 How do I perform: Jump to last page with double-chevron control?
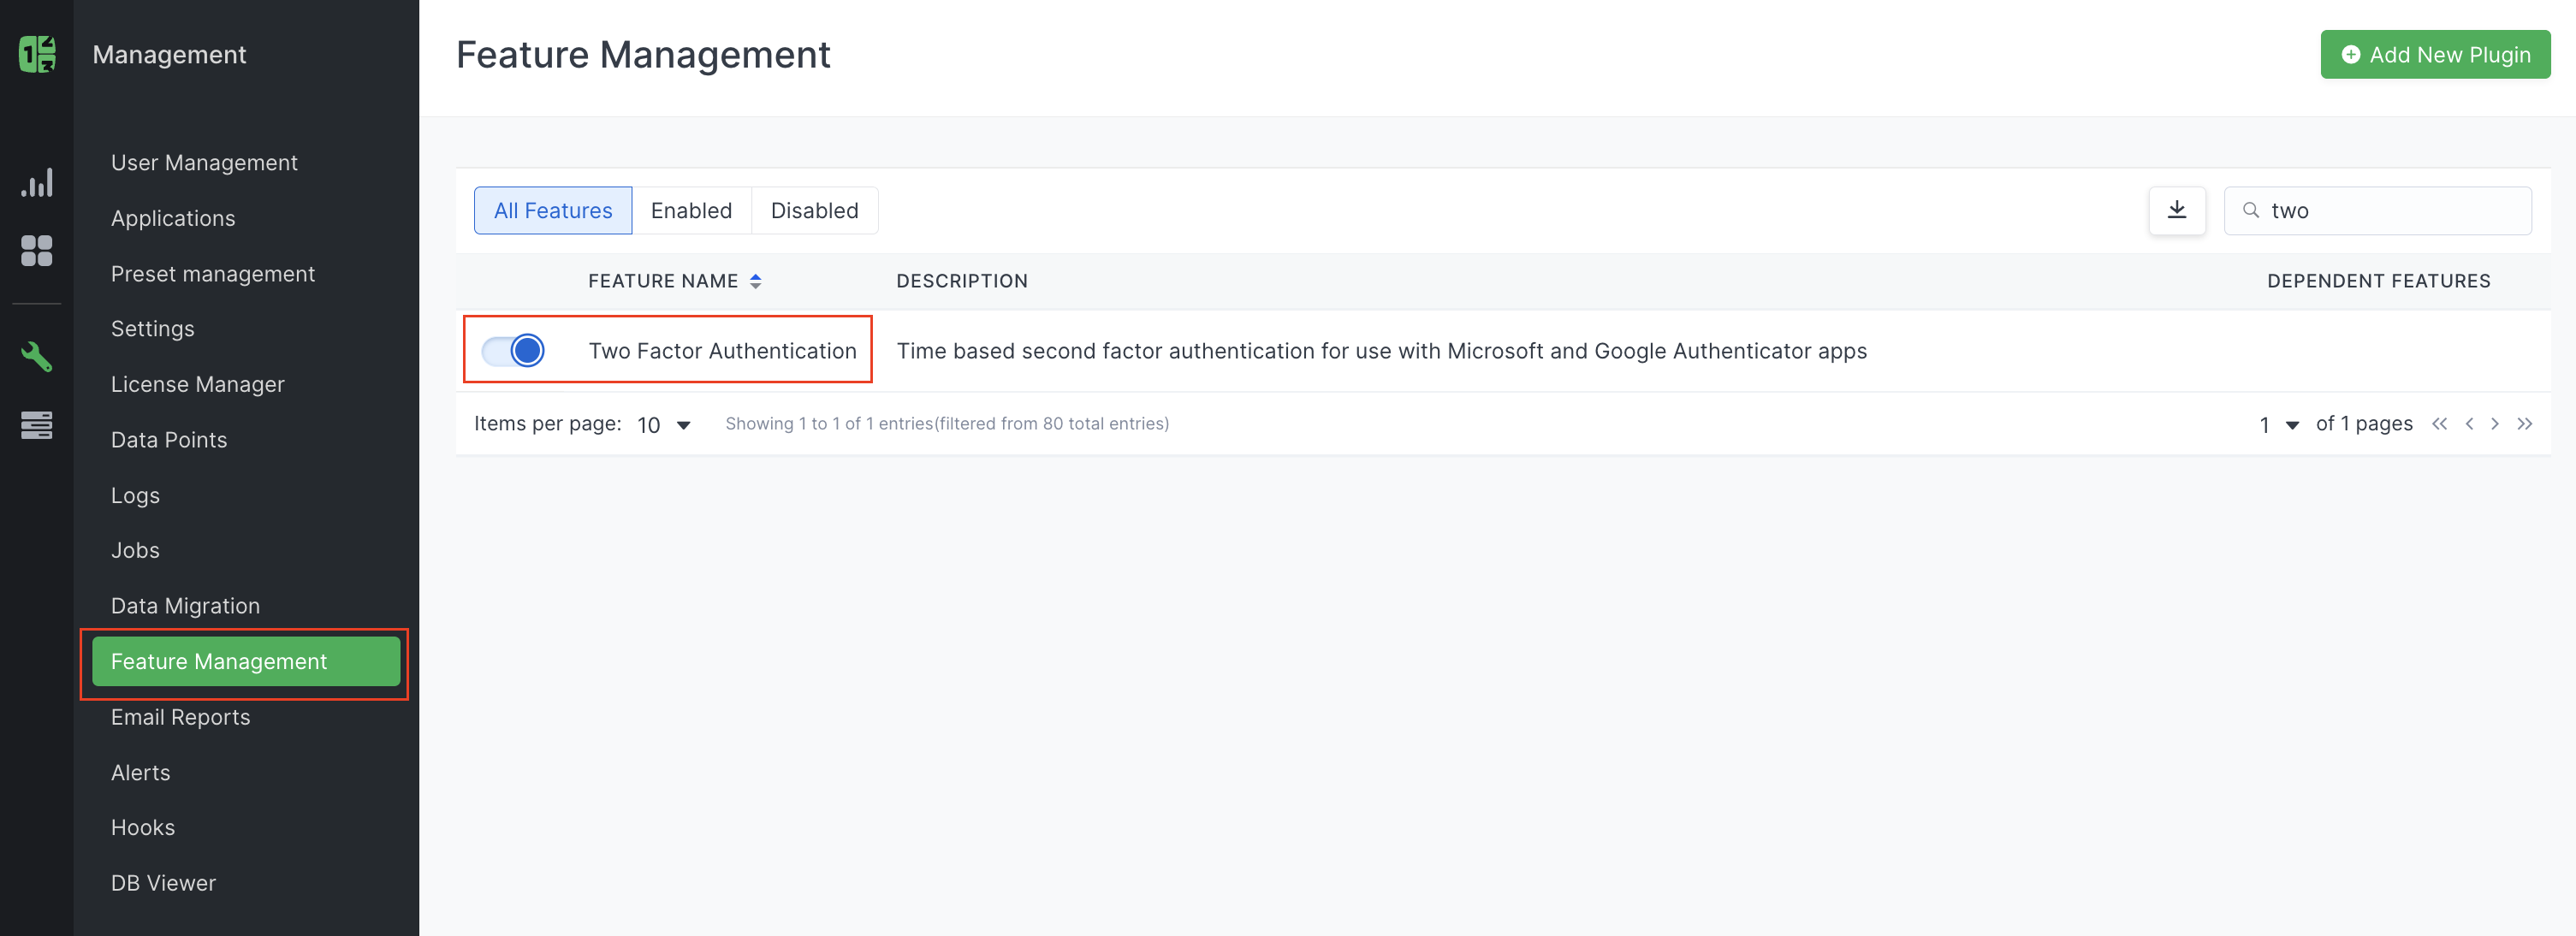(x=2526, y=424)
